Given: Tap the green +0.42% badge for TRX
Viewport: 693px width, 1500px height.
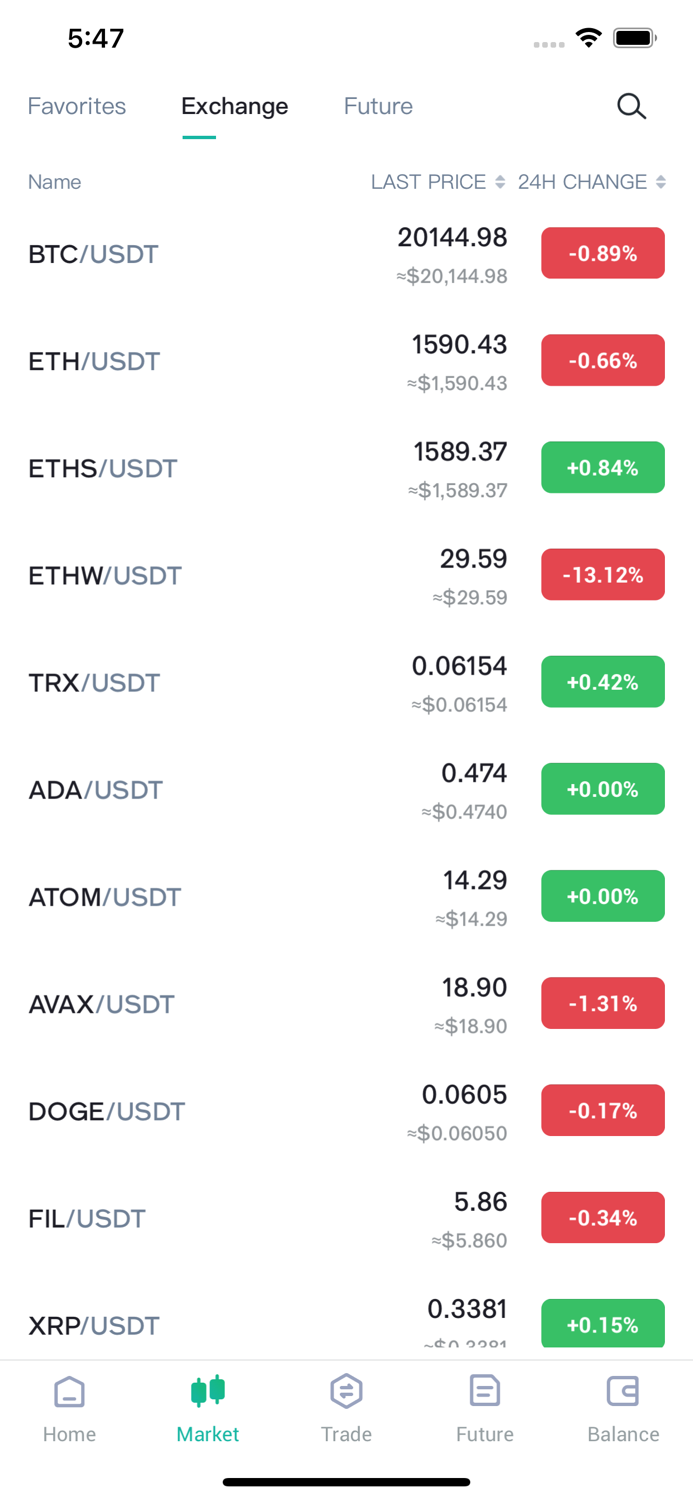Looking at the screenshot, I should (x=602, y=681).
